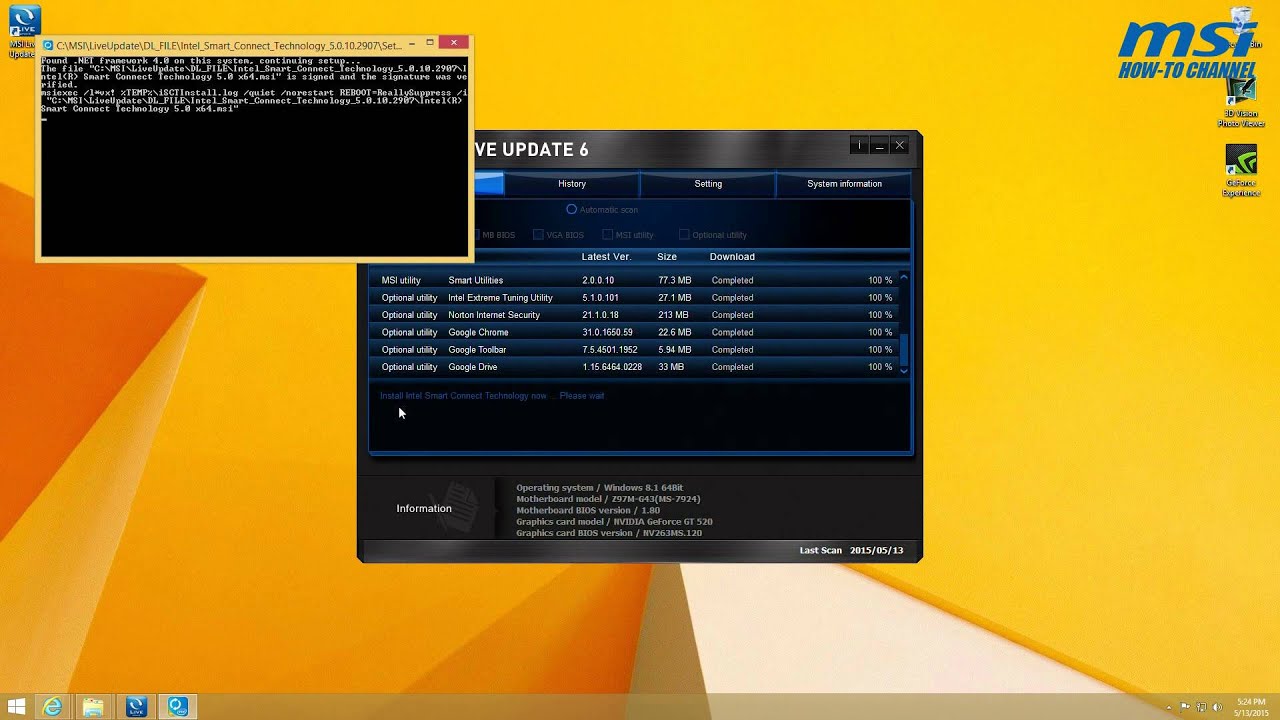Select the Norton Internet Security row
1280x720 pixels.
point(636,315)
